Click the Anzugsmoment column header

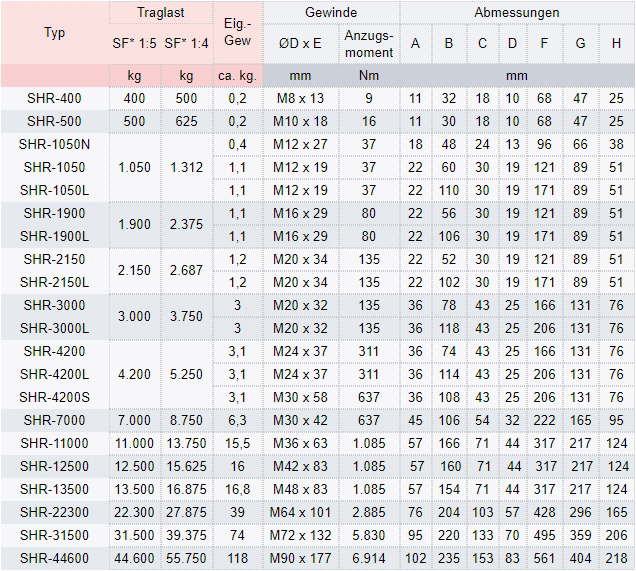click(x=369, y=43)
